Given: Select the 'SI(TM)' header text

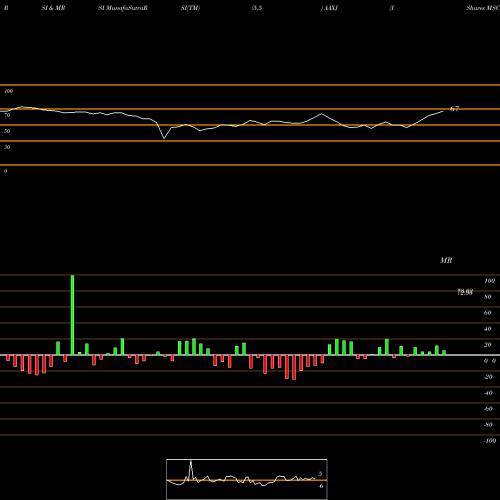Looking at the screenshot, I should [190, 8].
